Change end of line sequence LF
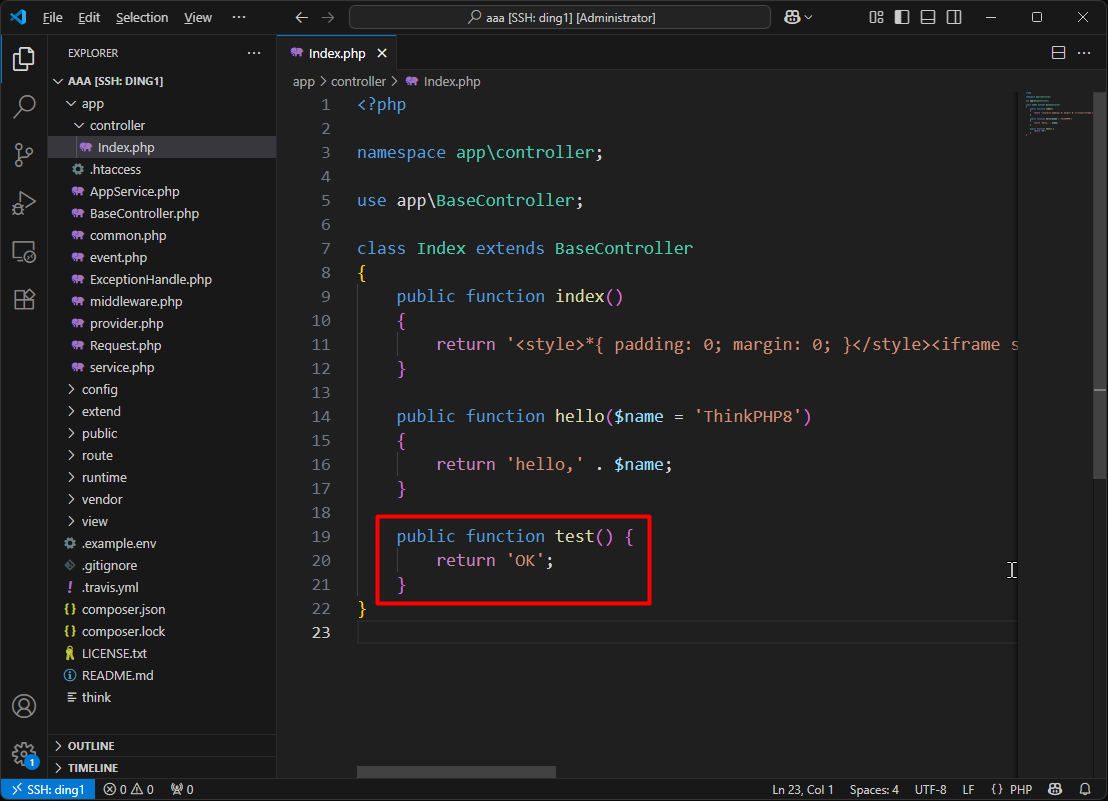The height and width of the screenshot is (801, 1108). [x=968, y=790]
